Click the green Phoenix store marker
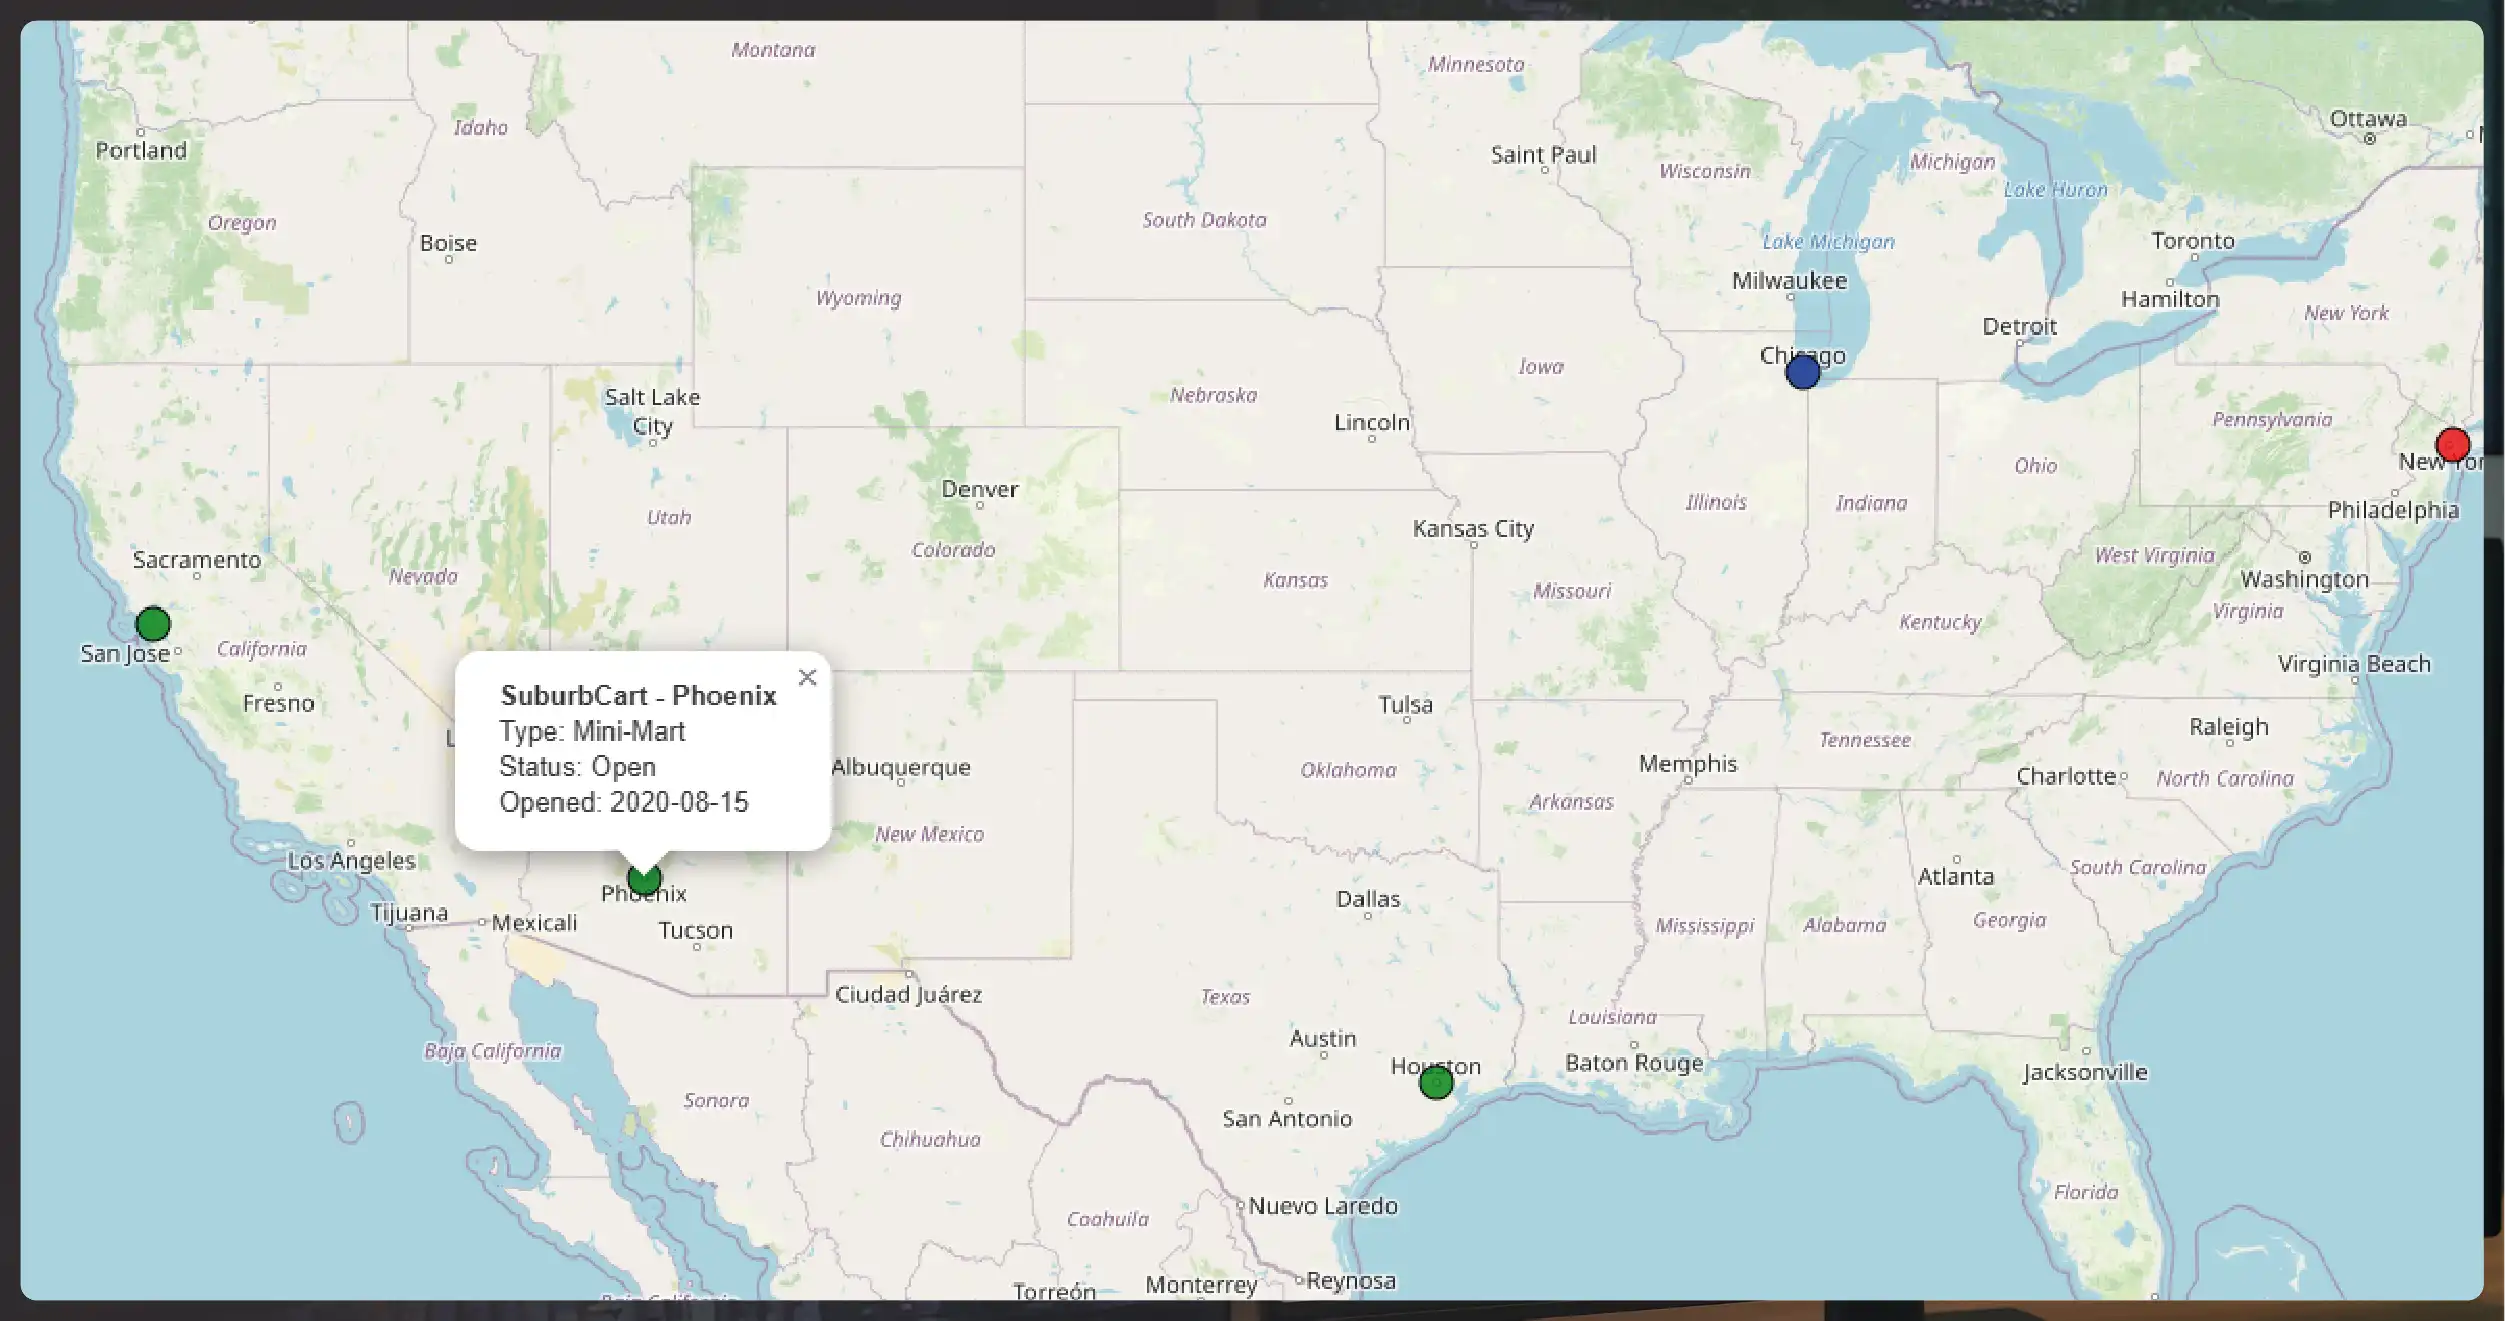This screenshot has height=1321, width=2505. click(644, 880)
